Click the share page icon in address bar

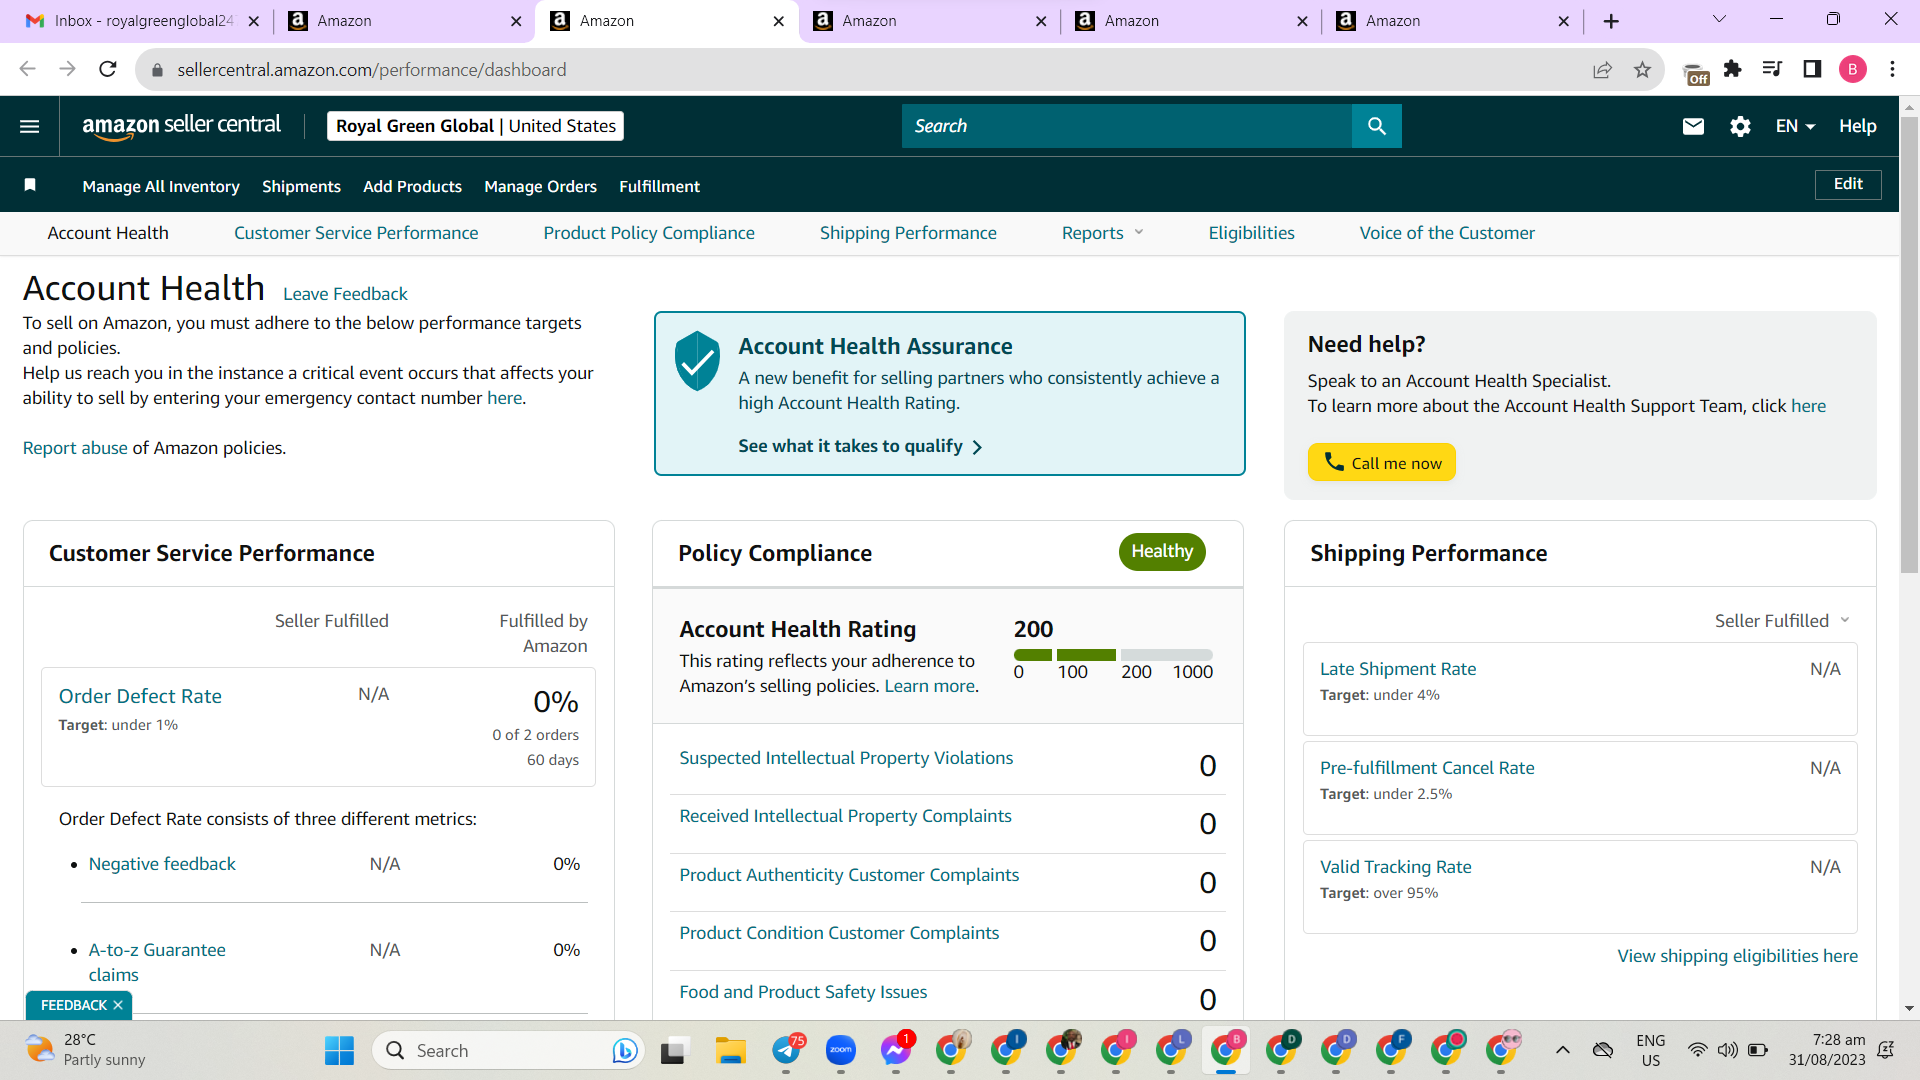[x=1603, y=69]
